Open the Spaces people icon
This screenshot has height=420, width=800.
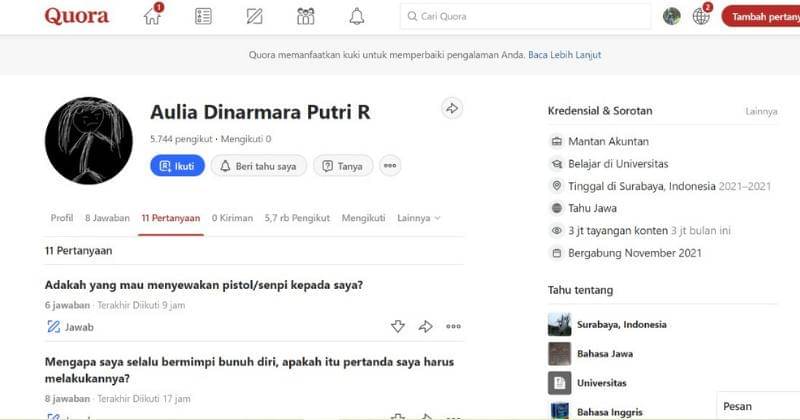pos(305,16)
